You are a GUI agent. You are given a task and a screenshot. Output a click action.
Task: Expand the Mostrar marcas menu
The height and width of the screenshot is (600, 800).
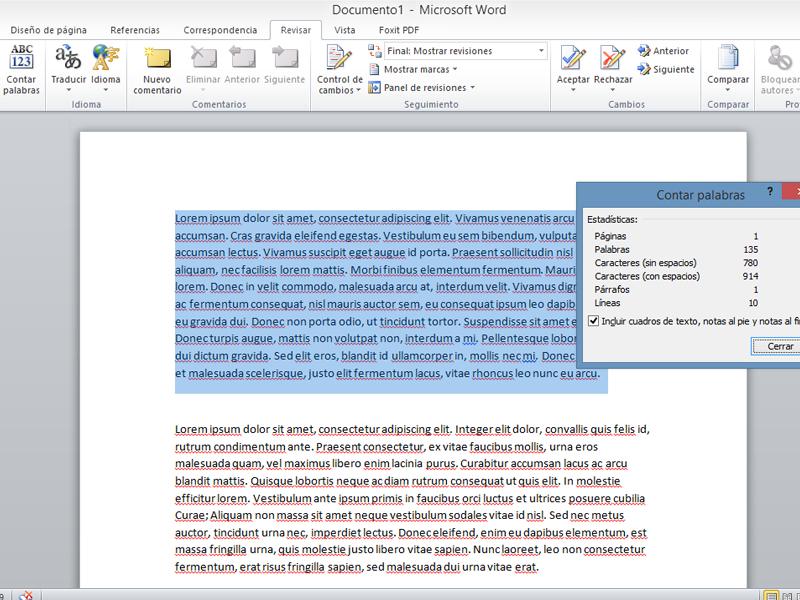(413, 70)
